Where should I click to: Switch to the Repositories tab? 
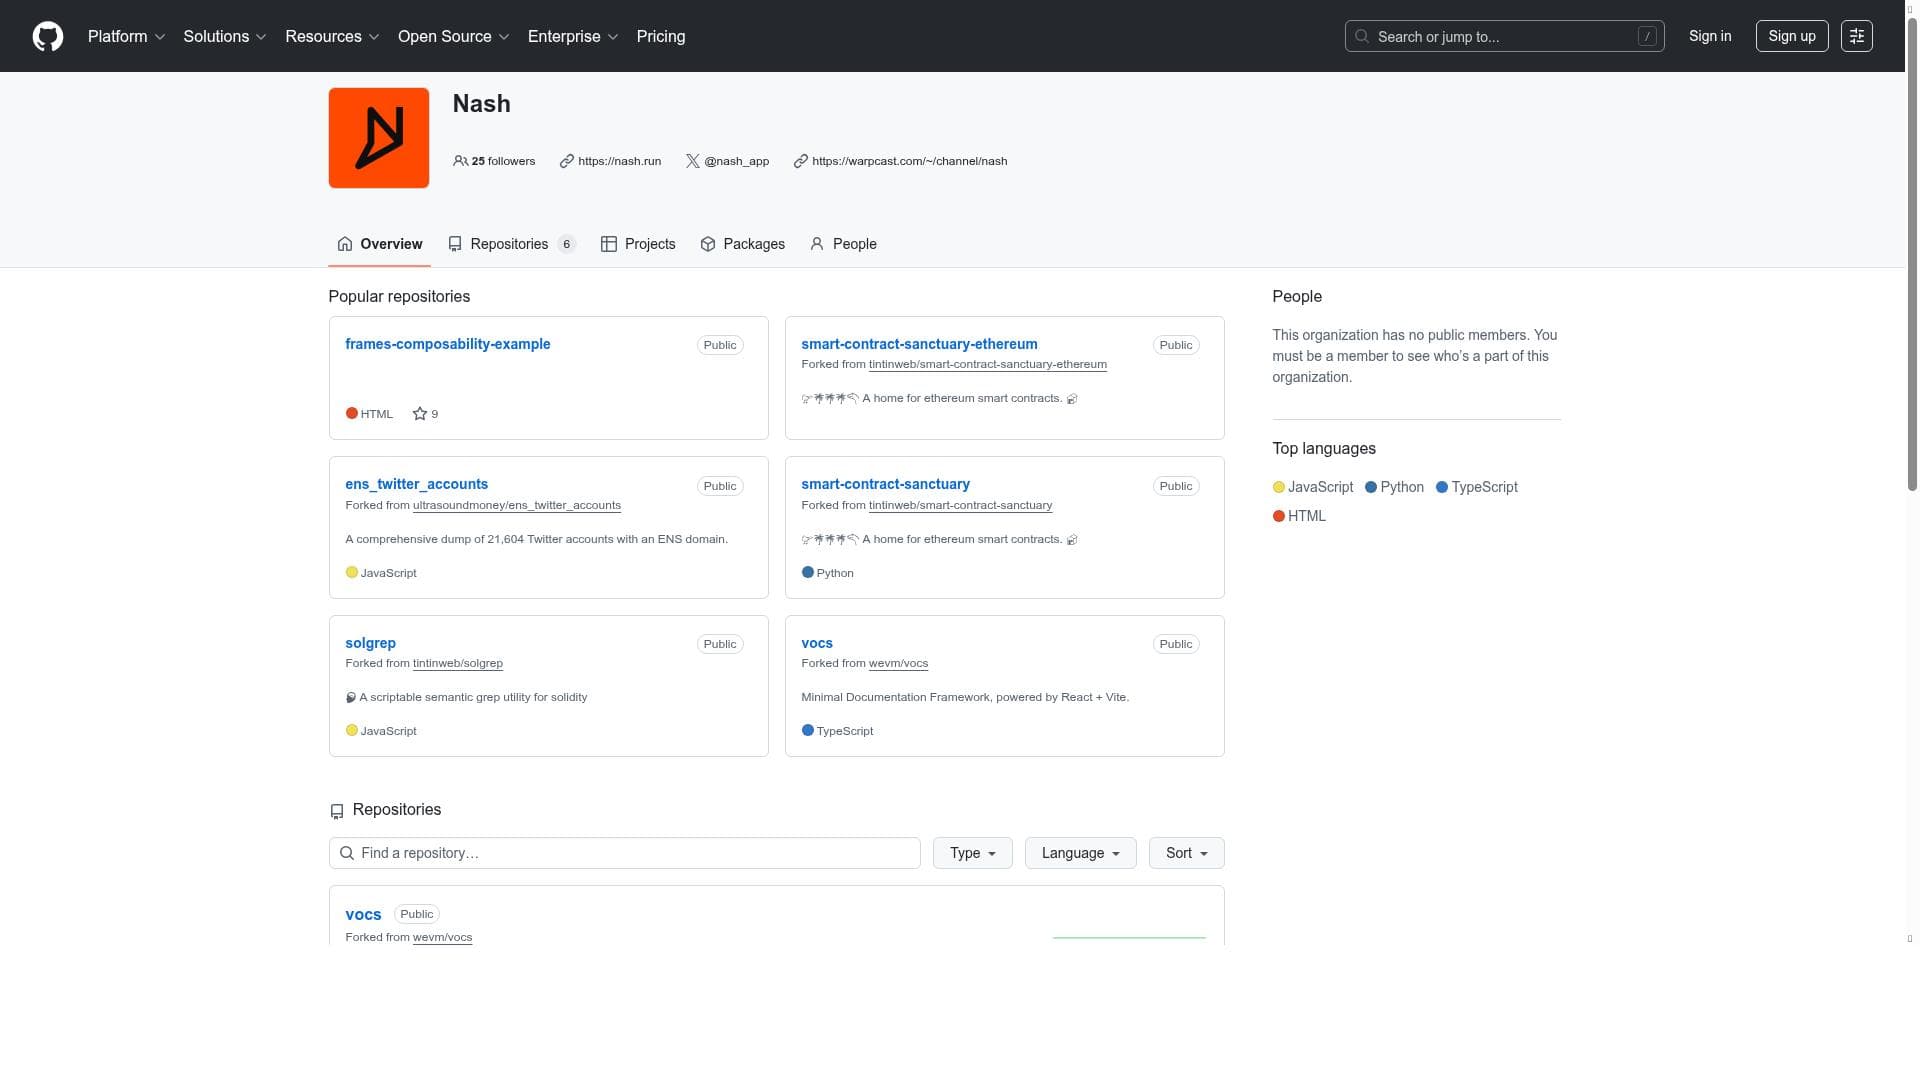[510, 244]
